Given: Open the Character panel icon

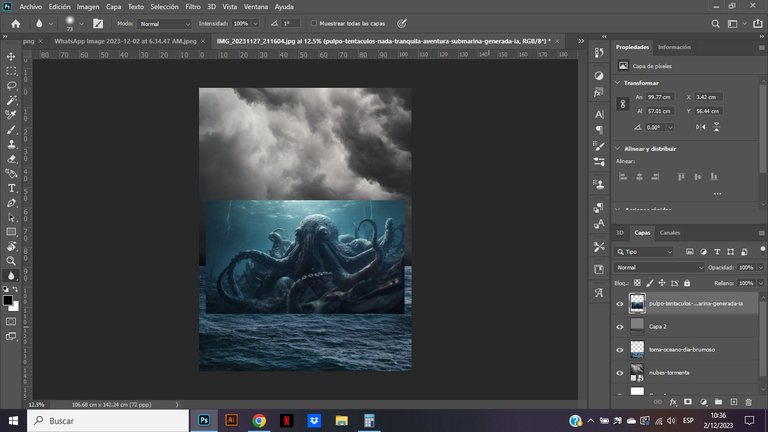Looking at the screenshot, I should click(599, 114).
